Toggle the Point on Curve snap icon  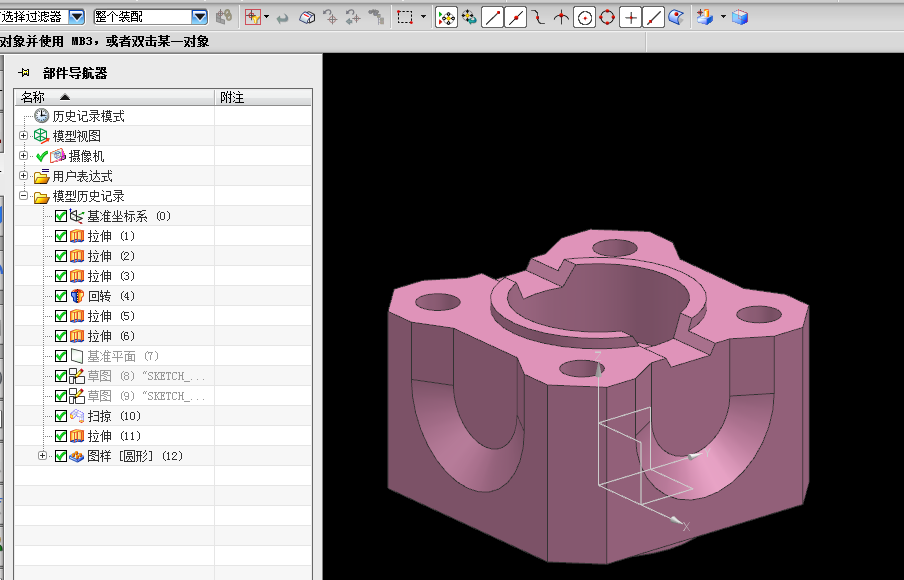pyautogui.click(x=654, y=17)
